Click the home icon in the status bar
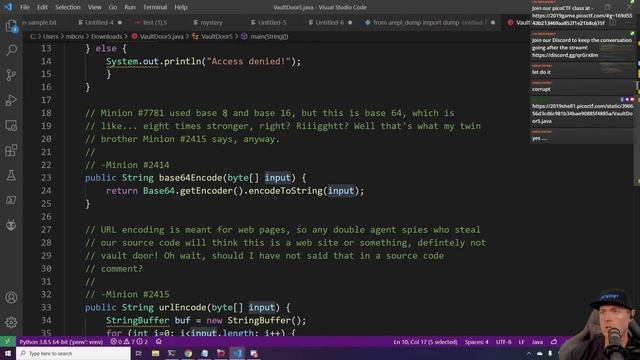Viewport: 640px width, 360px height. tap(159, 342)
